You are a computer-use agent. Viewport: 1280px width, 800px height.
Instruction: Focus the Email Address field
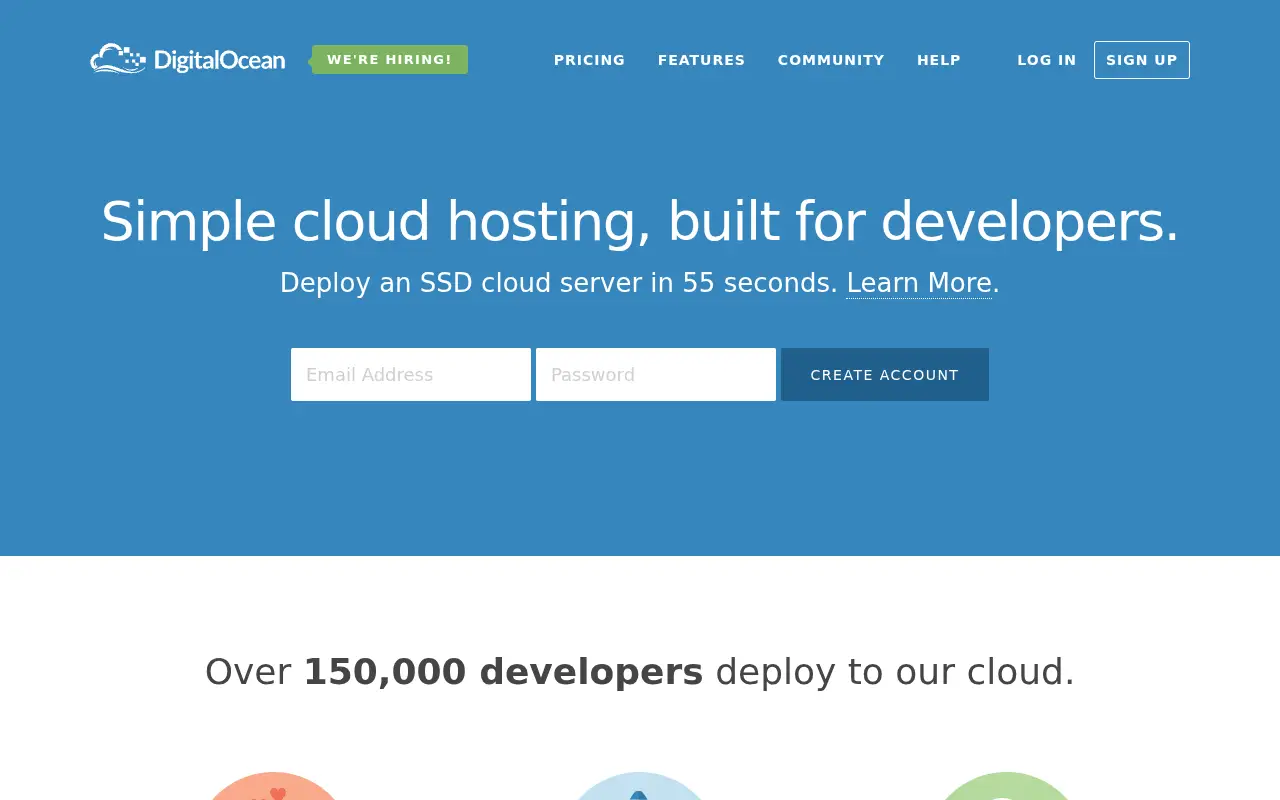pos(411,374)
